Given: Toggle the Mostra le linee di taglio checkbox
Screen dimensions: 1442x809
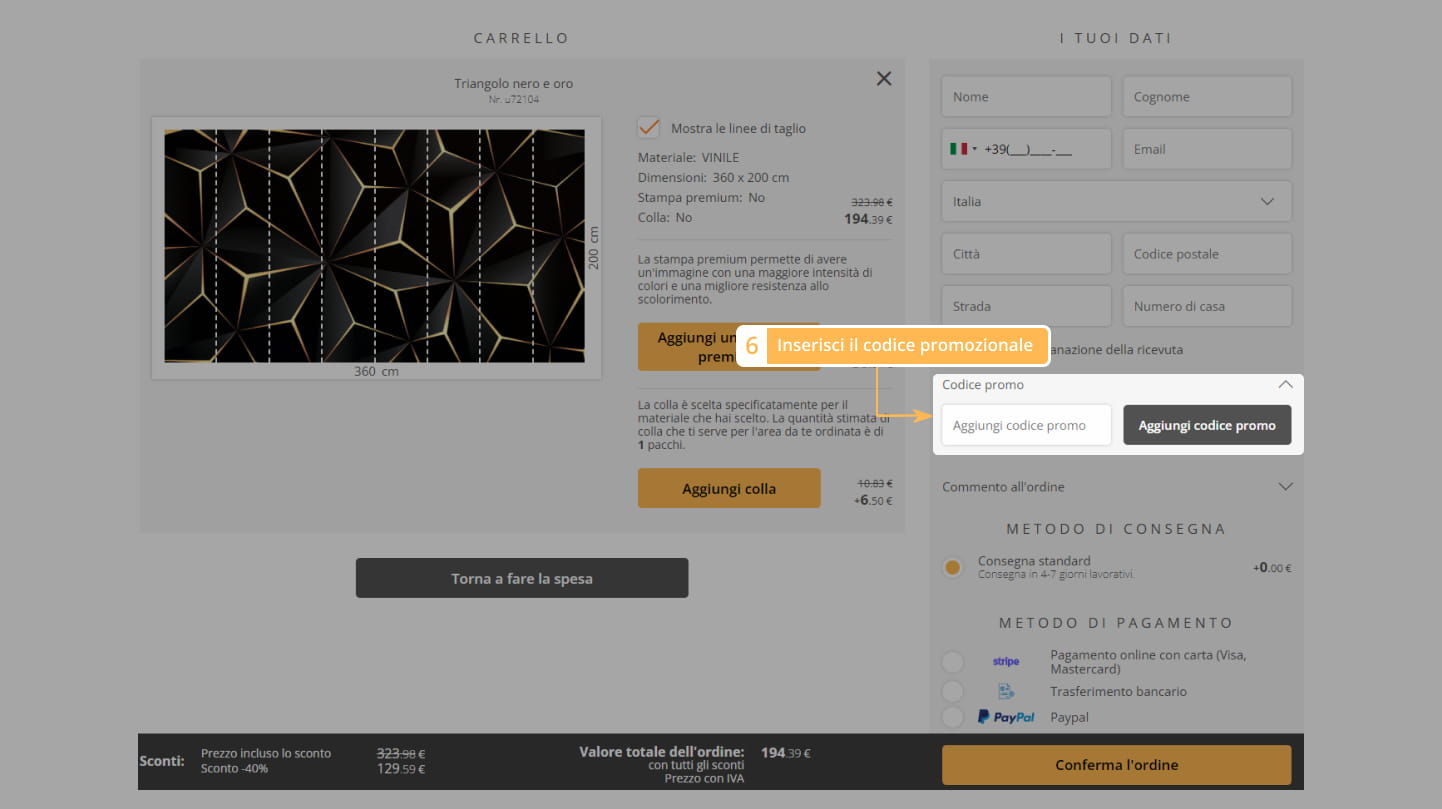Looking at the screenshot, I should tap(649, 128).
